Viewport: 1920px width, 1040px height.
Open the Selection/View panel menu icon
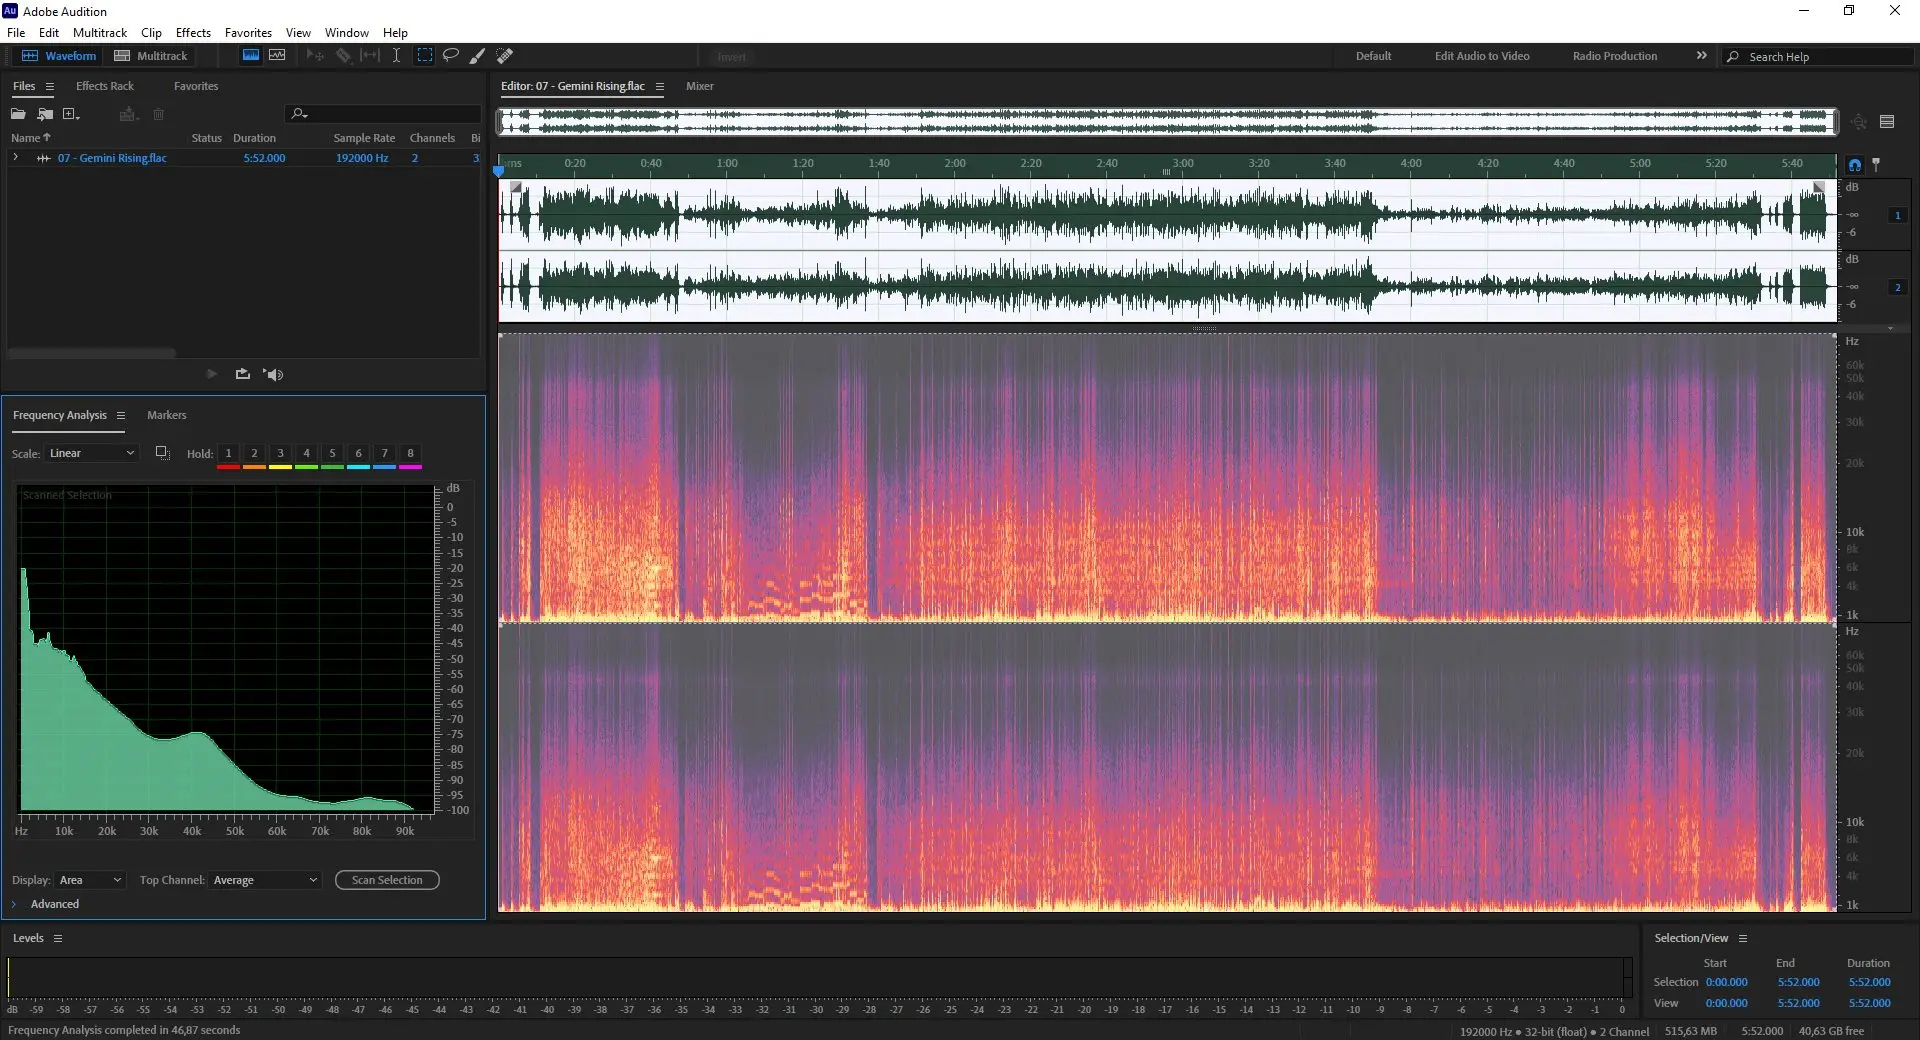pos(1743,938)
